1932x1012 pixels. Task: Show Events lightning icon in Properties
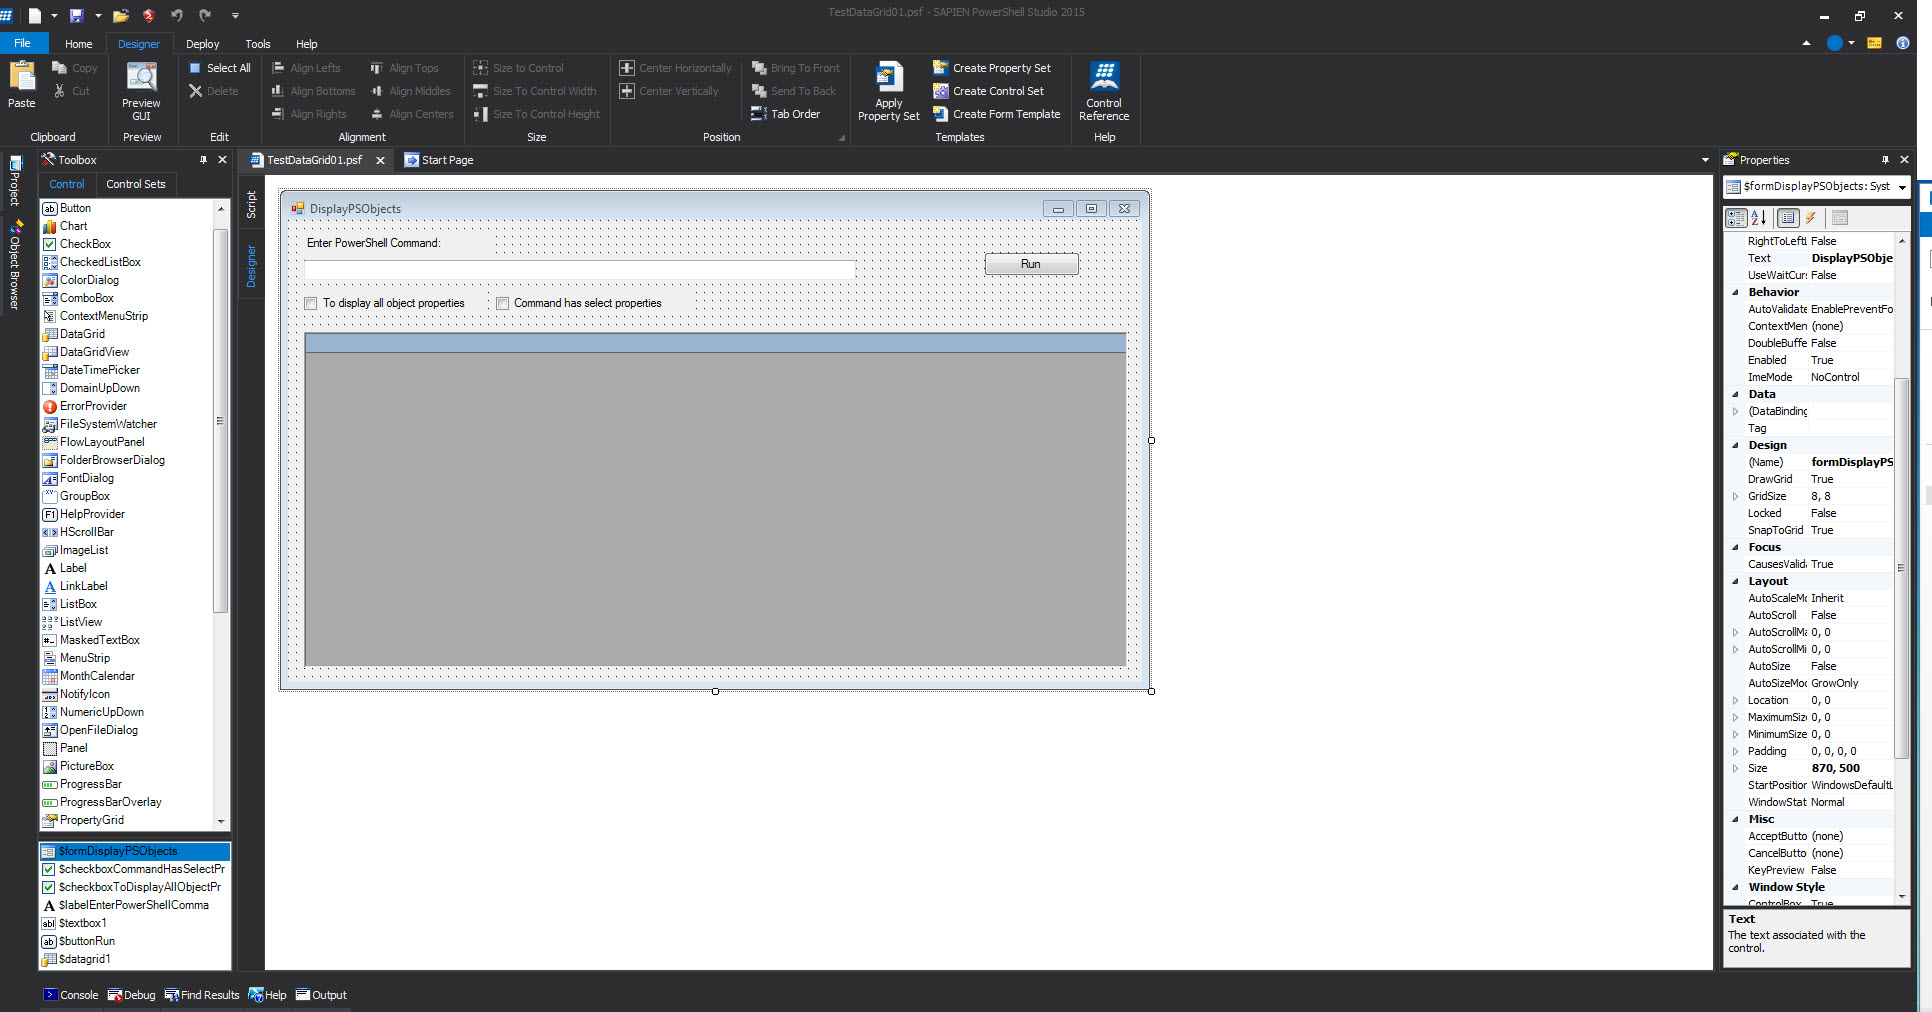(1811, 218)
